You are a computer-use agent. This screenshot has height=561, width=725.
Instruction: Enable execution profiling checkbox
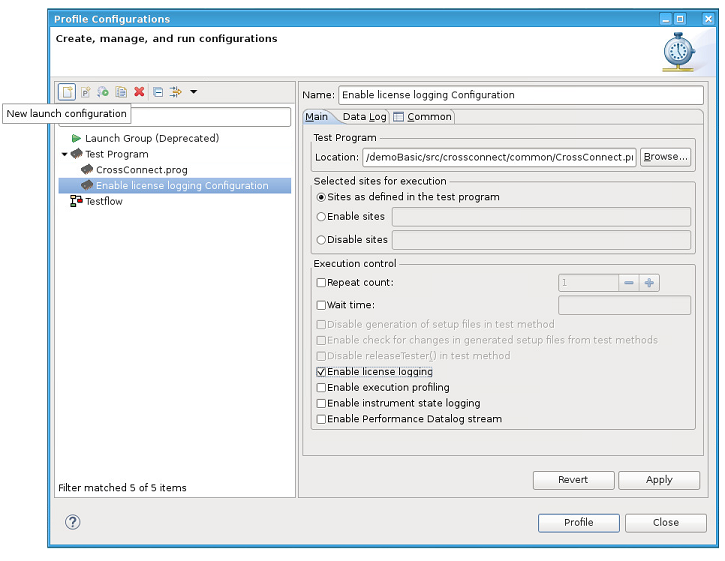pyautogui.click(x=321, y=388)
